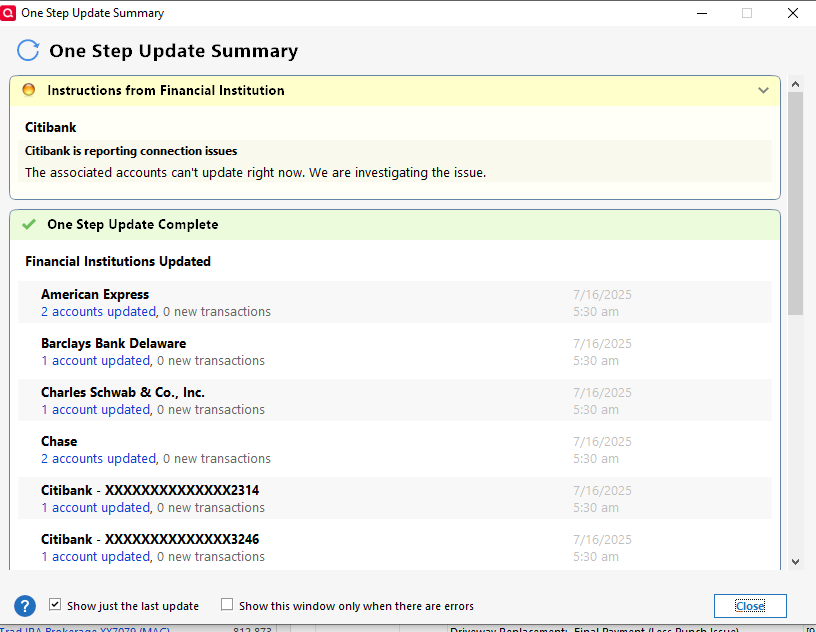Click the Quicken logo in title bar
This screenshot has width=816, height=632.
(x=8, y=12)
